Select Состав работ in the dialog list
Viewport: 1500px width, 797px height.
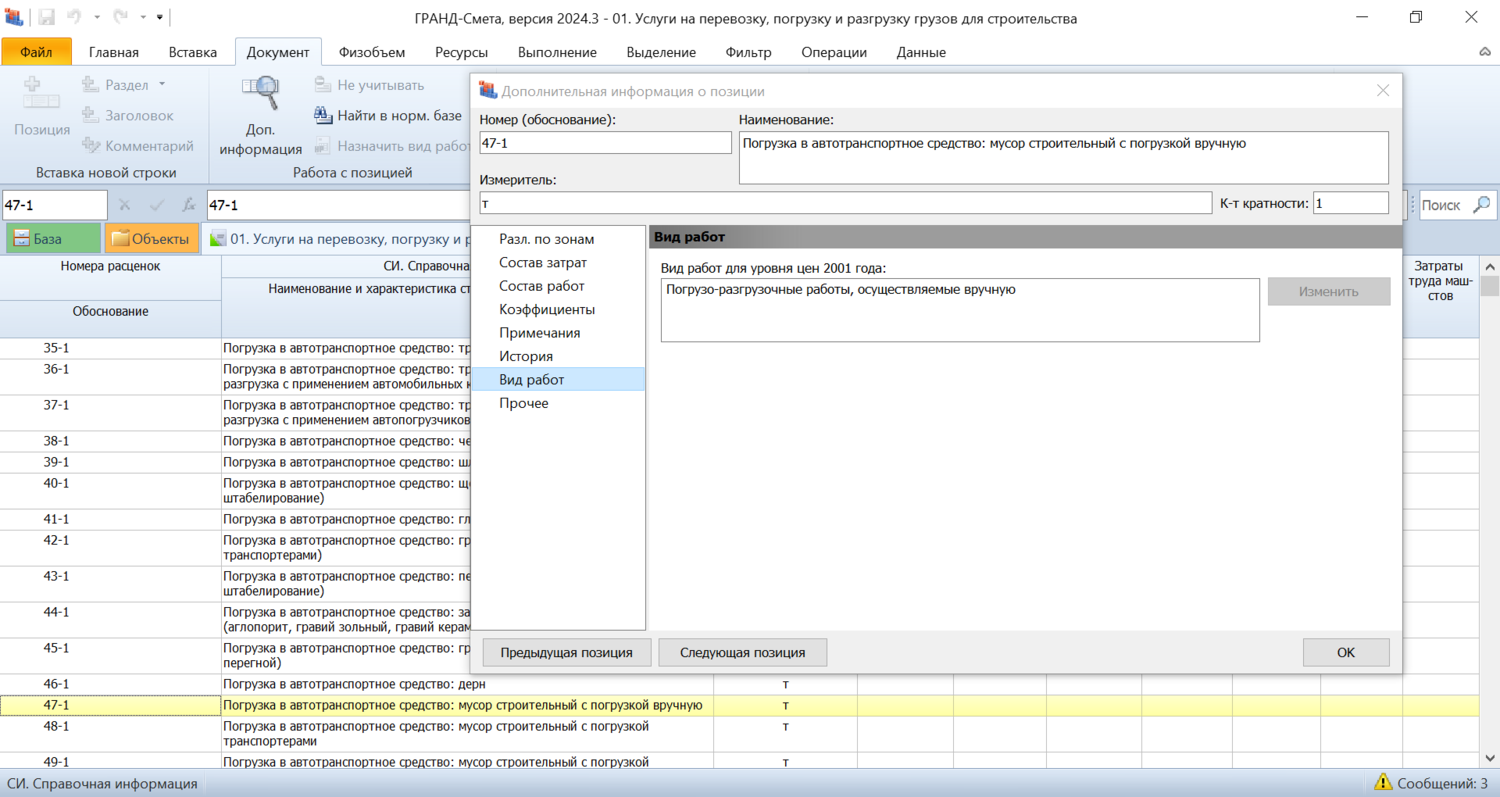coord(542,286)
